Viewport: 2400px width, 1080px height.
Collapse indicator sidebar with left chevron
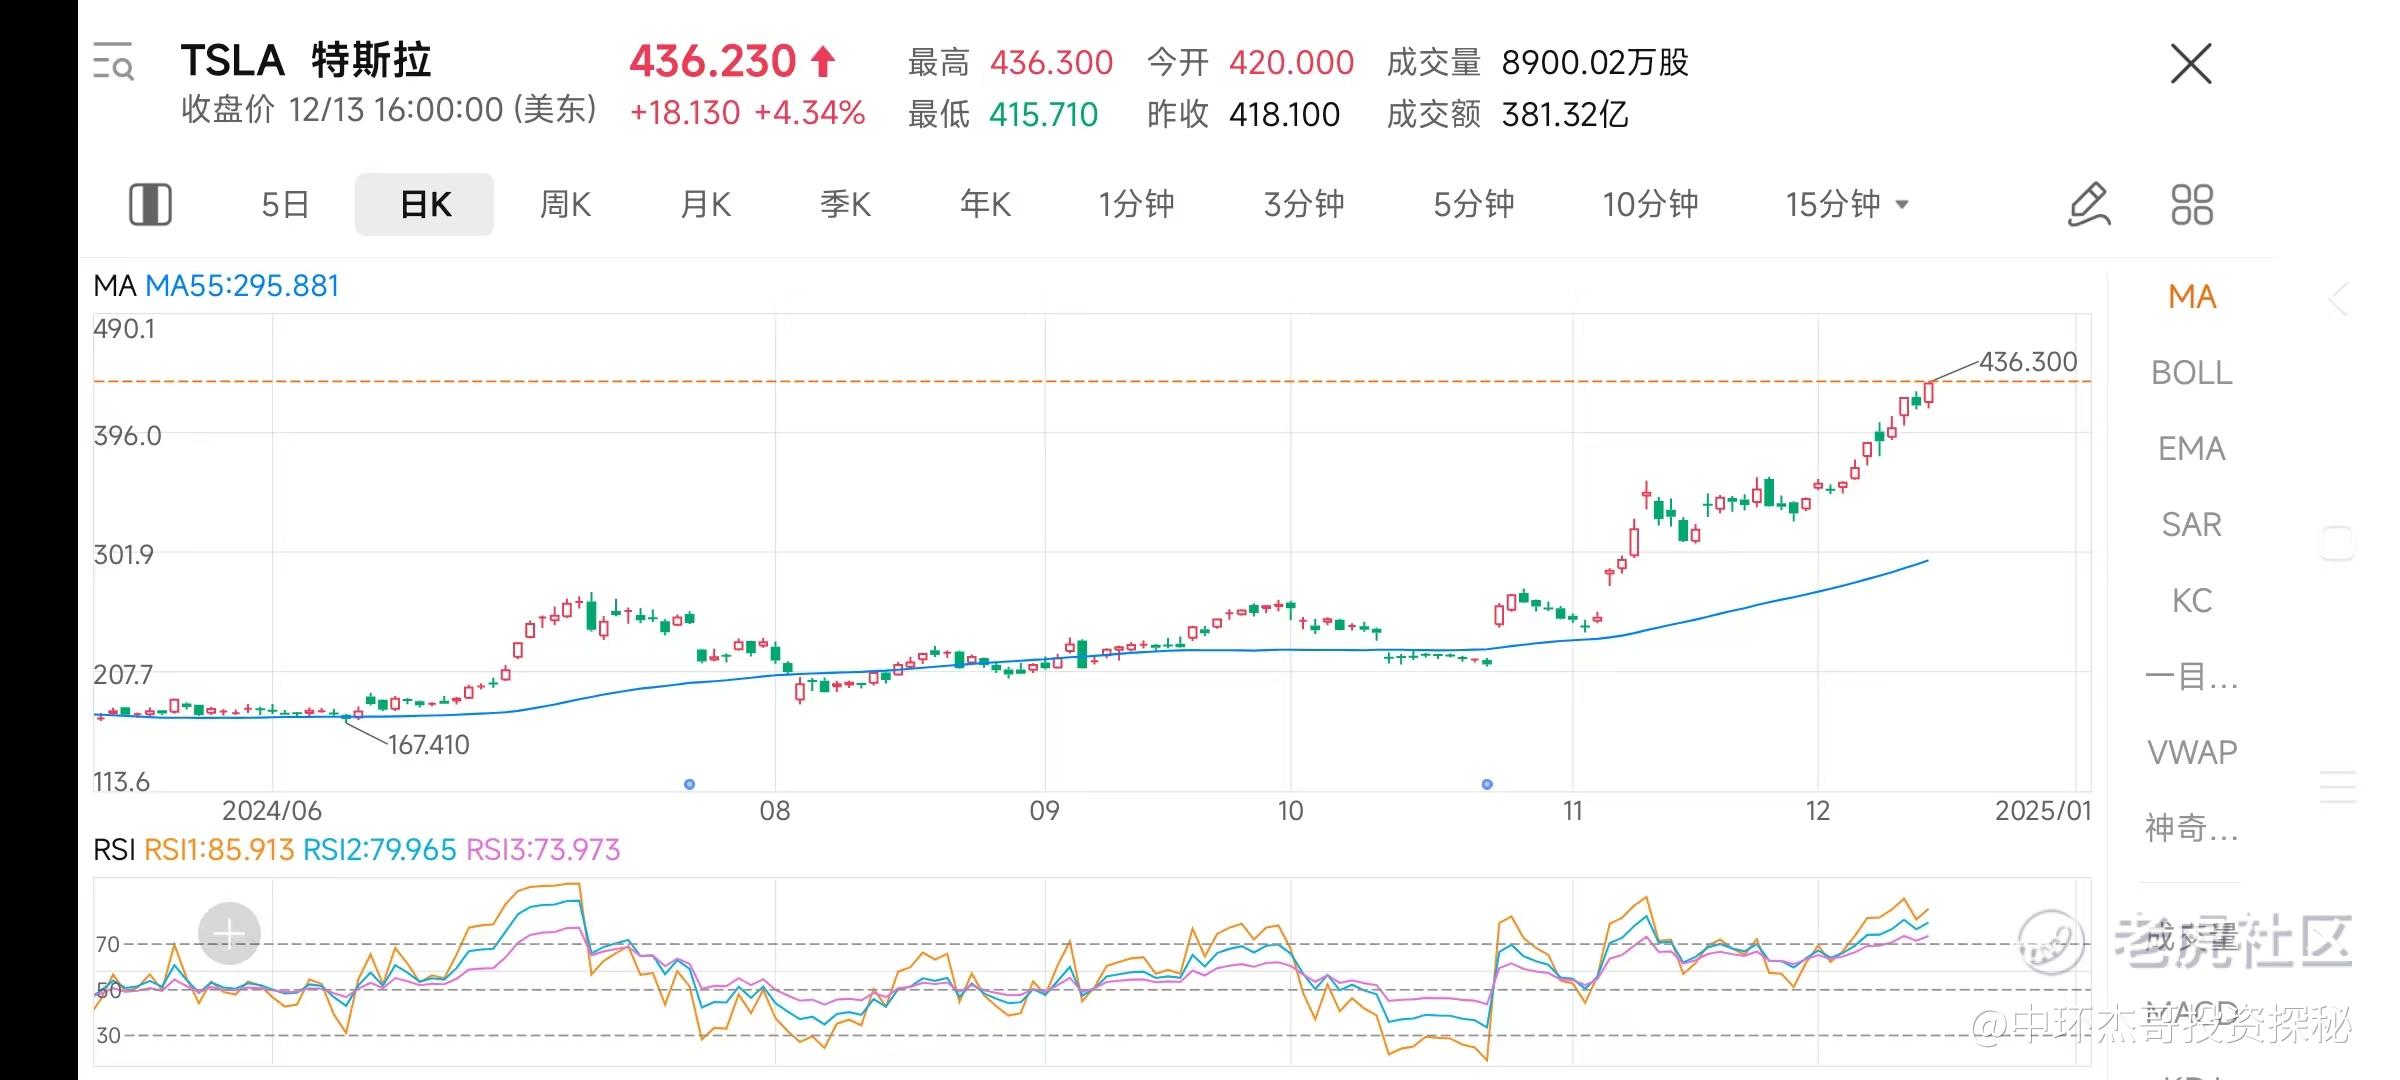[x=2338, y=299]
